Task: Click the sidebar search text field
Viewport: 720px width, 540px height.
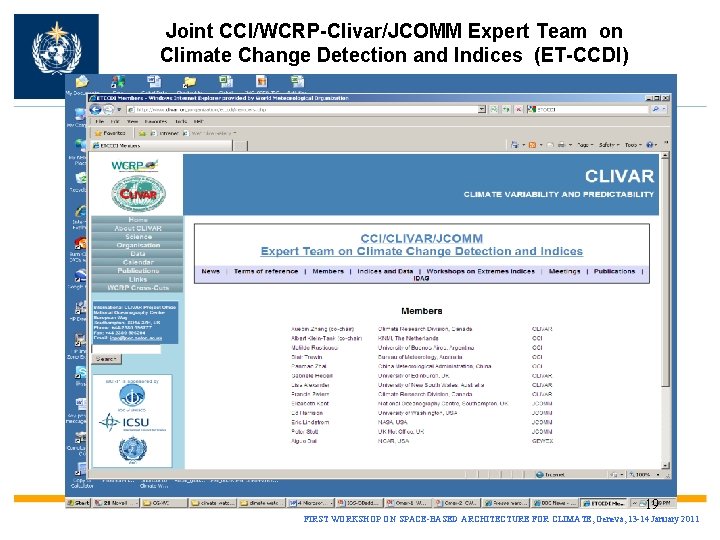Action: [x=127, y=349]
